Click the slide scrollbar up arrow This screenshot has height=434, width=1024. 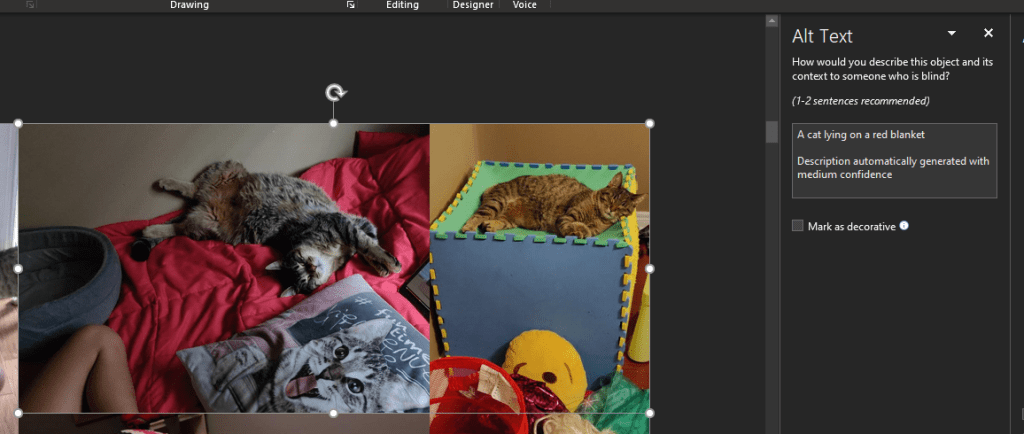[x=772, y=21]
